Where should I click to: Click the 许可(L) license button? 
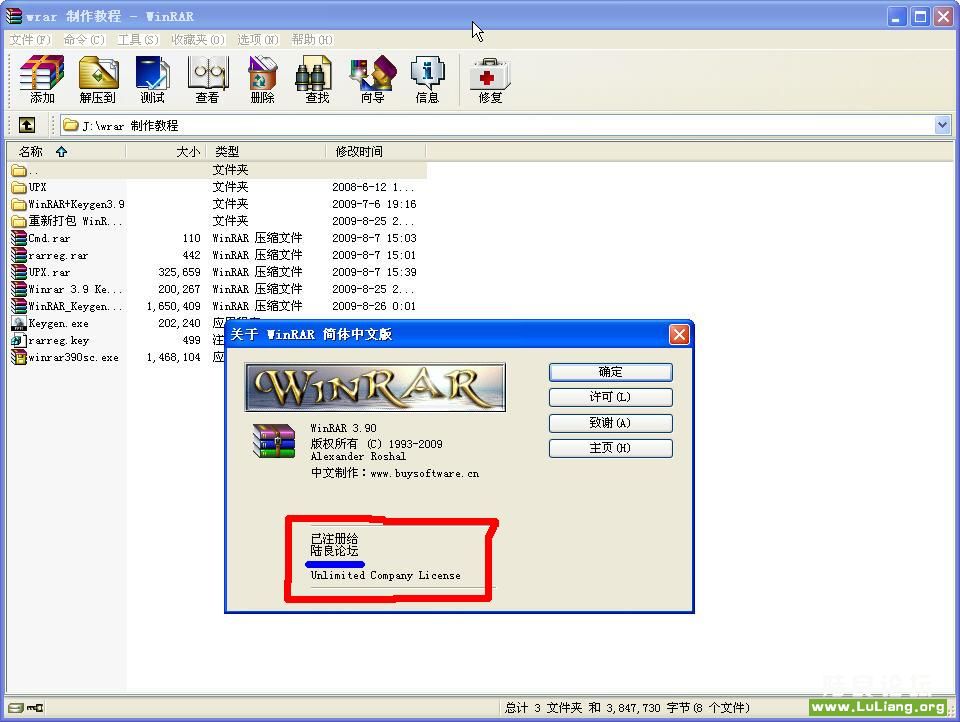[610, 397]
